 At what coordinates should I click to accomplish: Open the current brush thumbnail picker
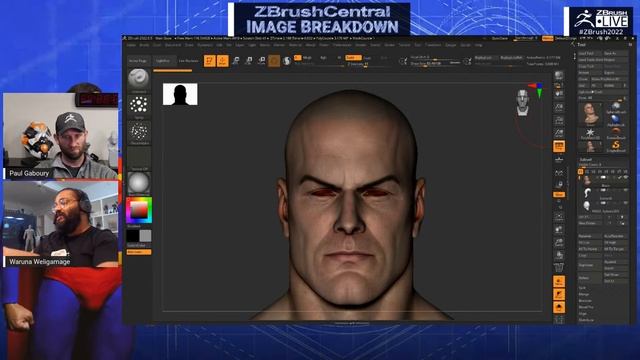[x=139, y=80]
